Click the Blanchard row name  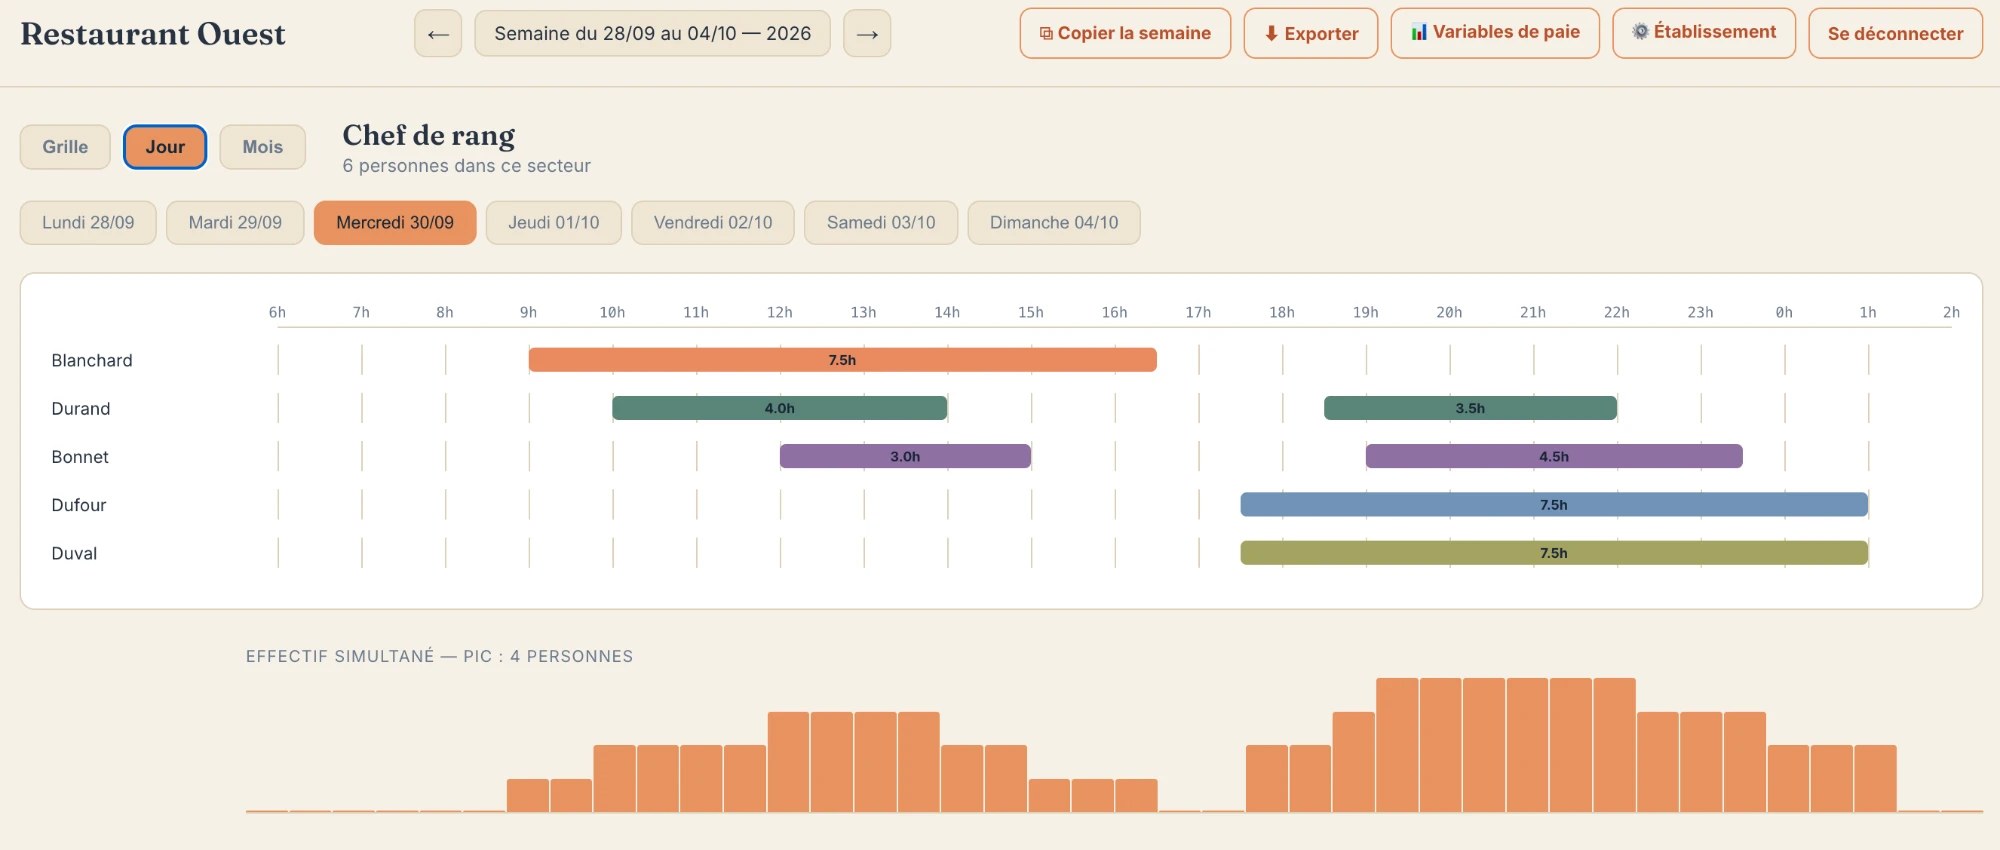[92, 360]
